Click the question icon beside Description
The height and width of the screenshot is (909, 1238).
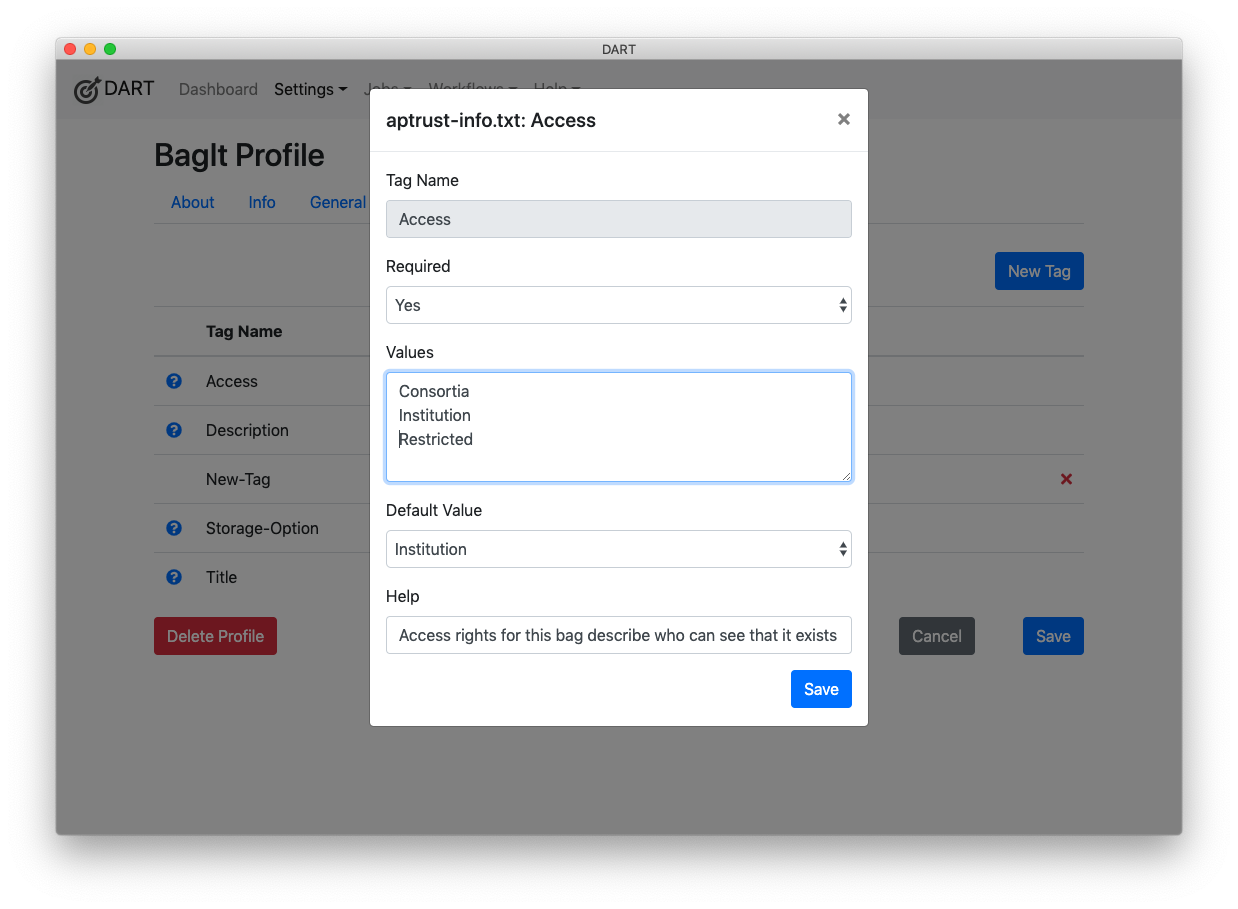[x=174, y=430]
